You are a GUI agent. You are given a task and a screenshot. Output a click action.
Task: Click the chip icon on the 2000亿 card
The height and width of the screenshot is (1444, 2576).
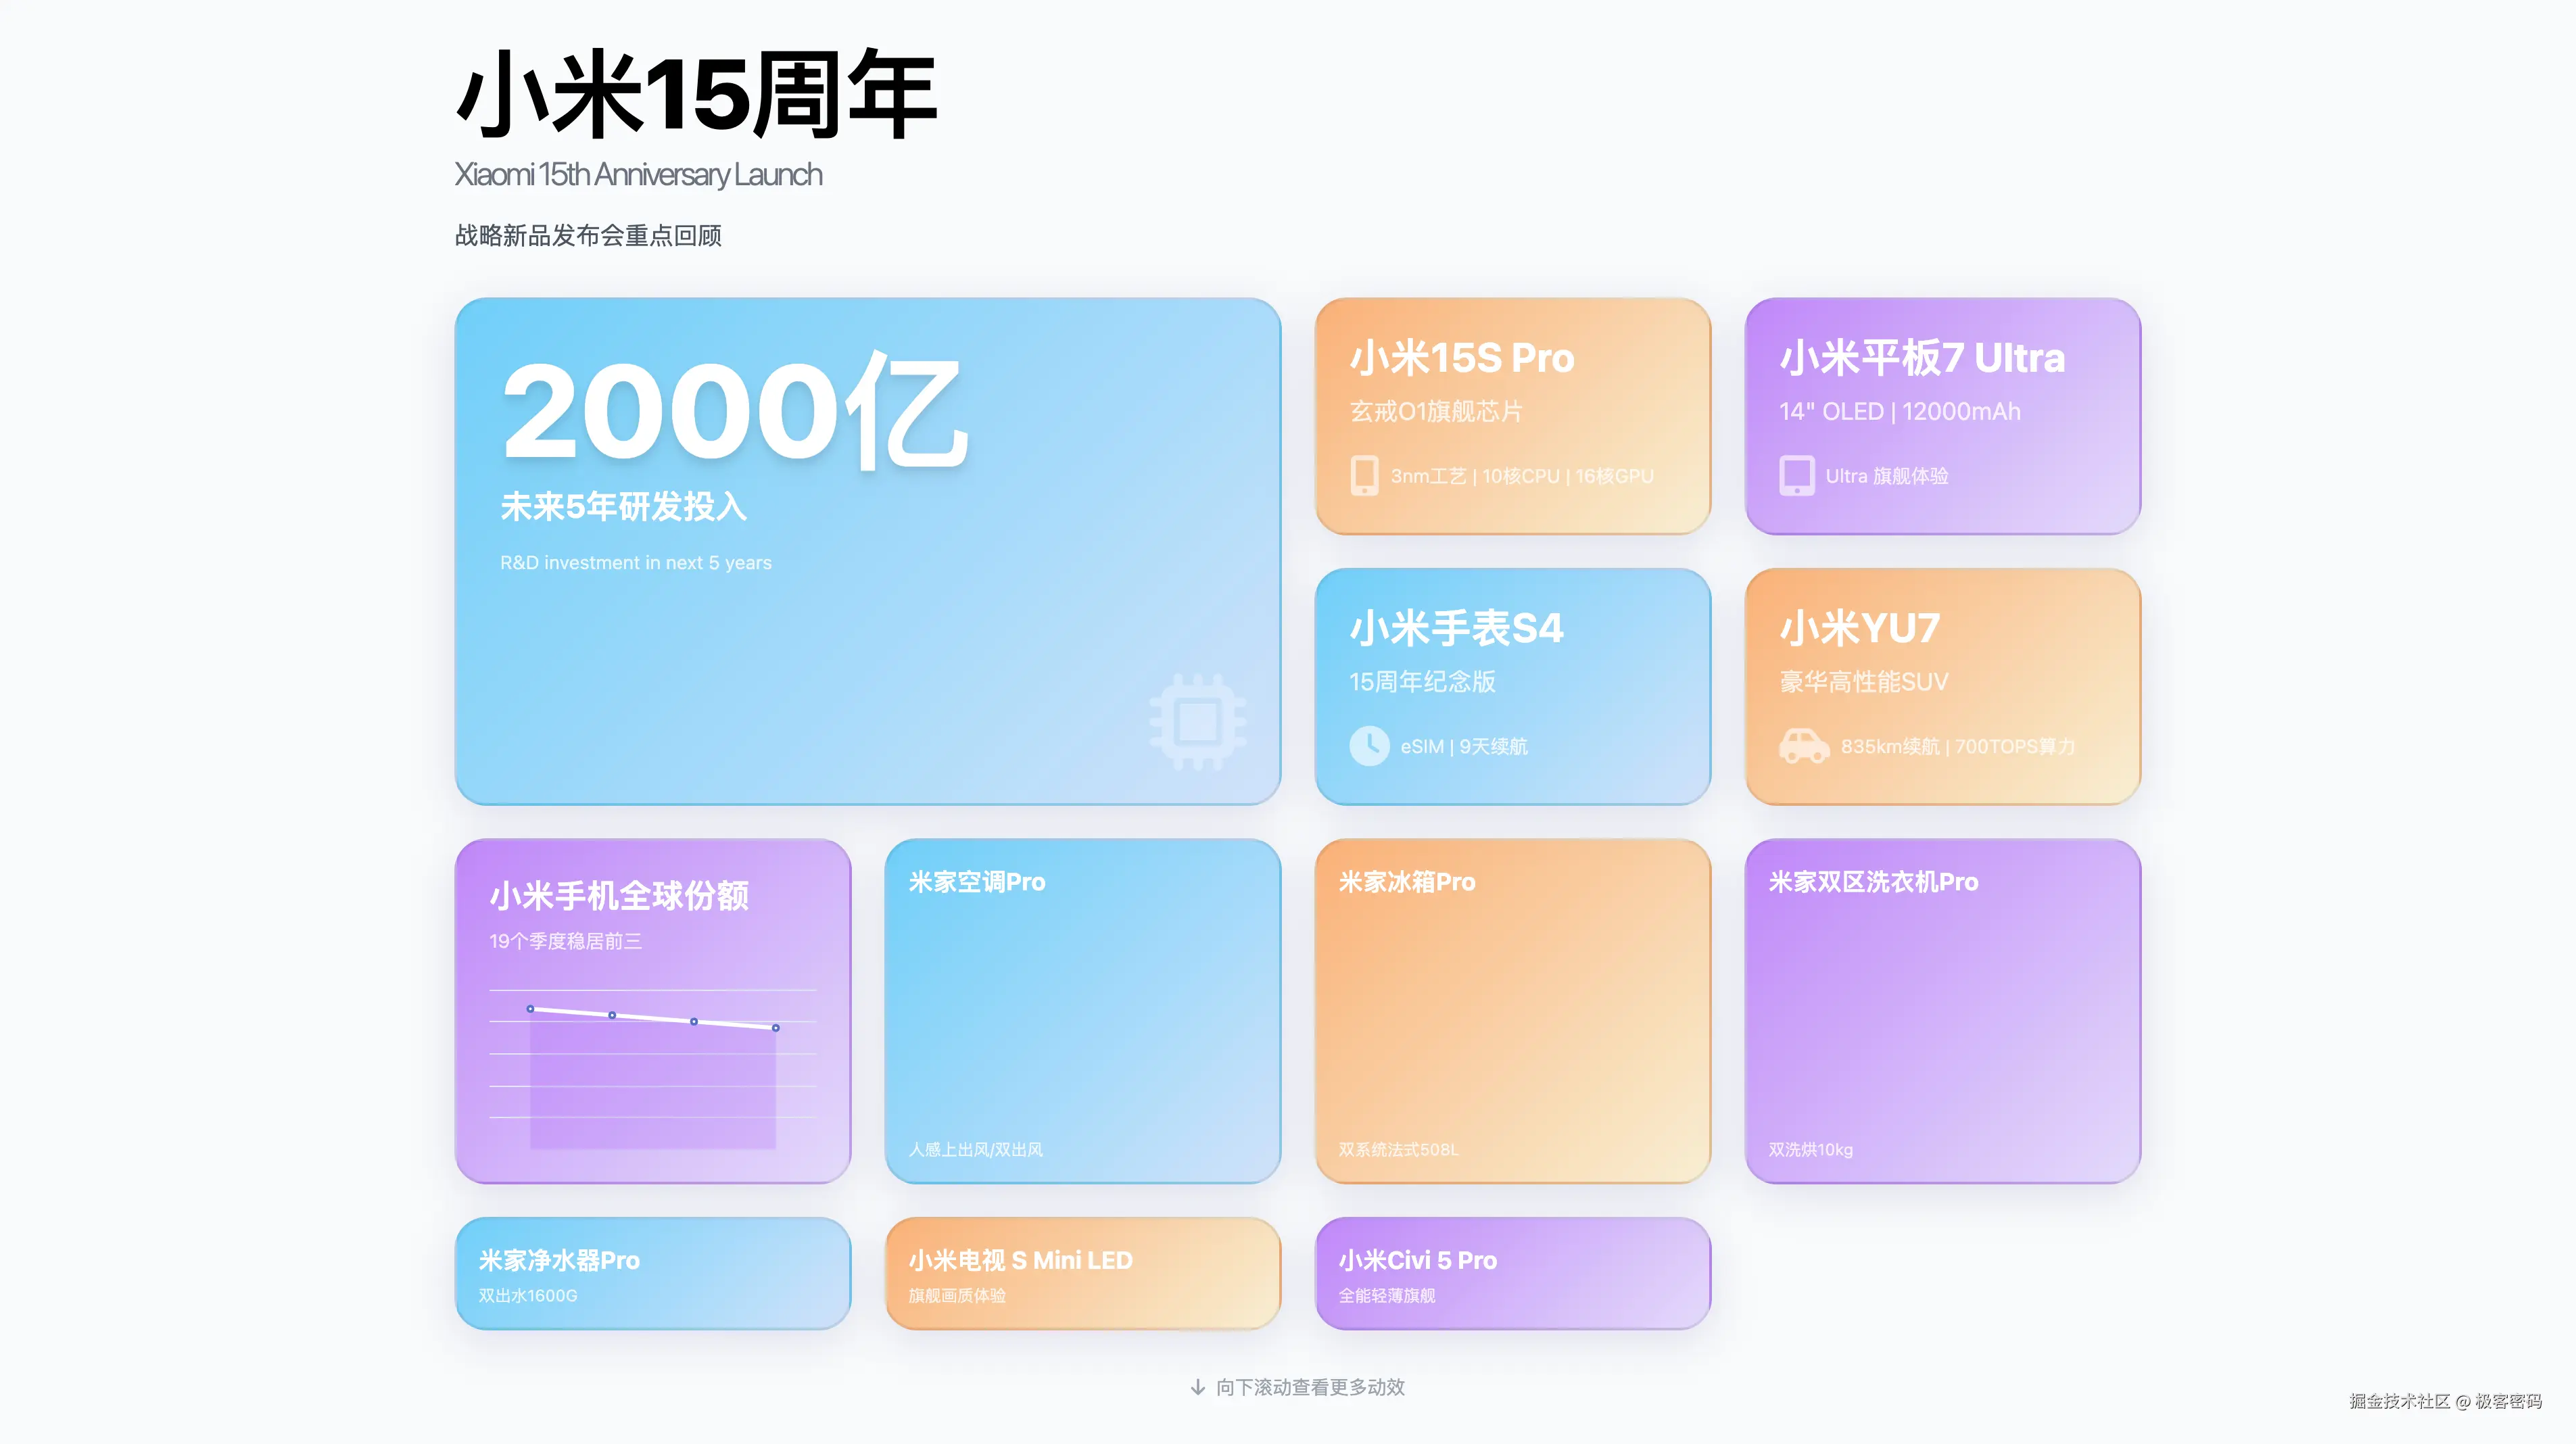(1198, 722)
